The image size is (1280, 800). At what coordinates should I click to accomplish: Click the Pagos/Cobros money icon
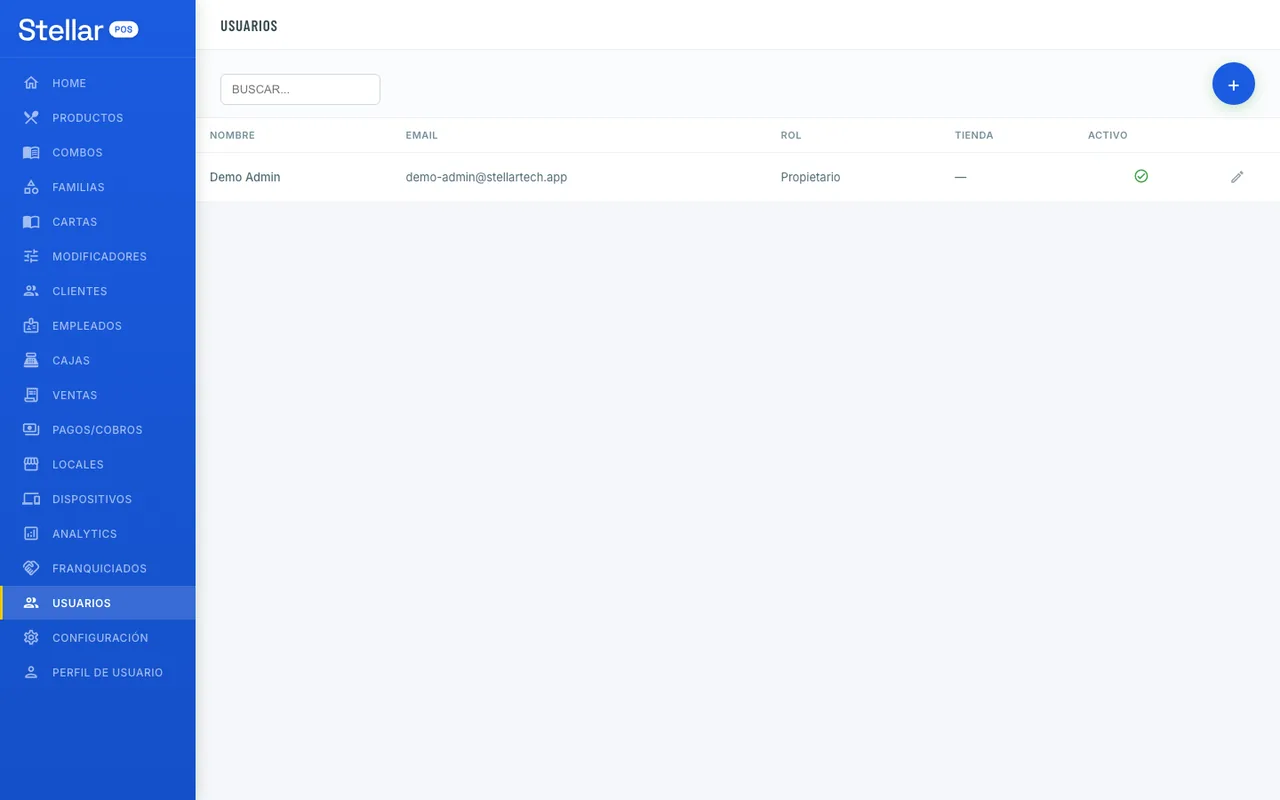31,430
